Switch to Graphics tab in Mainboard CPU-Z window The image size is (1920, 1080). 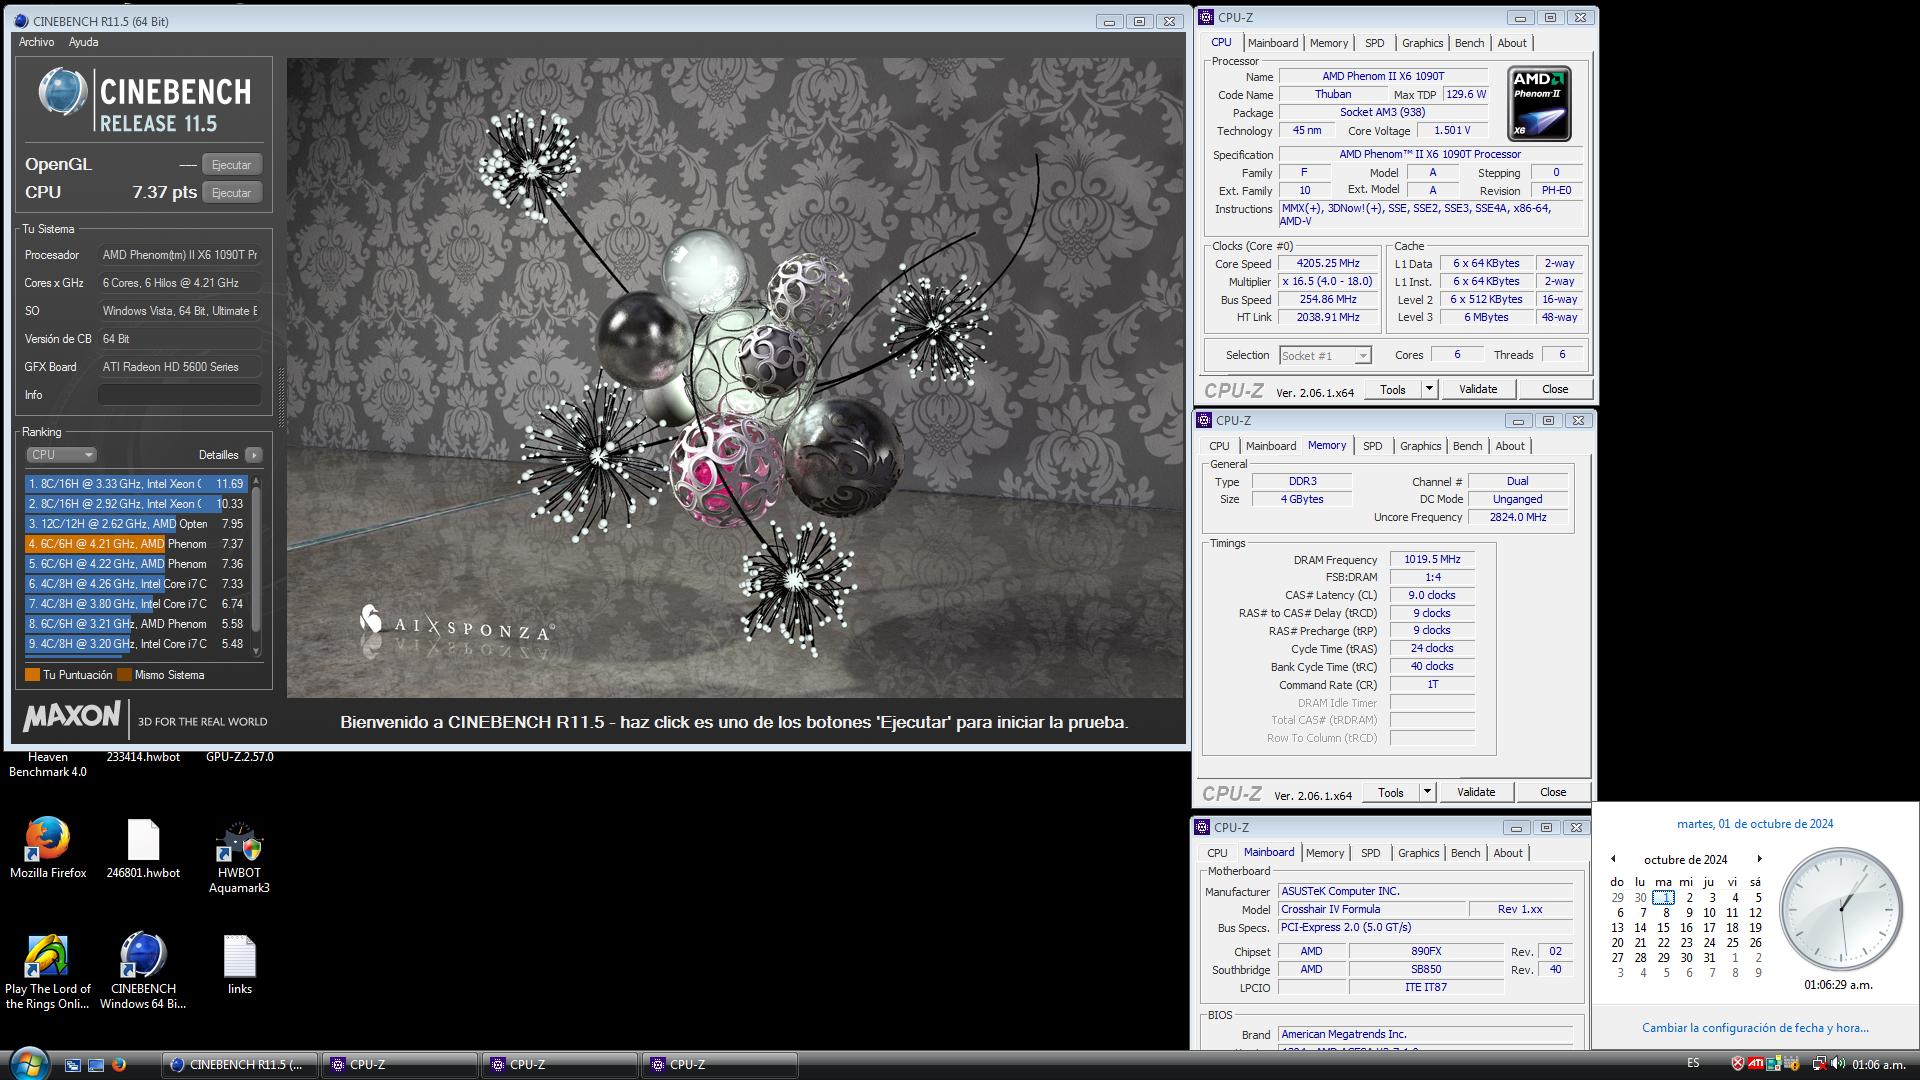[x=1419, y=853]
